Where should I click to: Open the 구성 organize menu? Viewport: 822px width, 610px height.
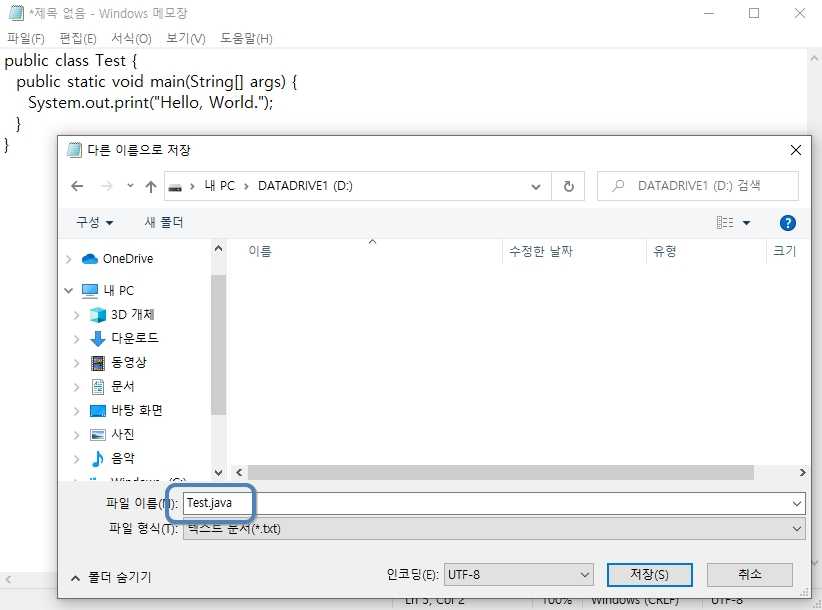(x=94, y=222)
